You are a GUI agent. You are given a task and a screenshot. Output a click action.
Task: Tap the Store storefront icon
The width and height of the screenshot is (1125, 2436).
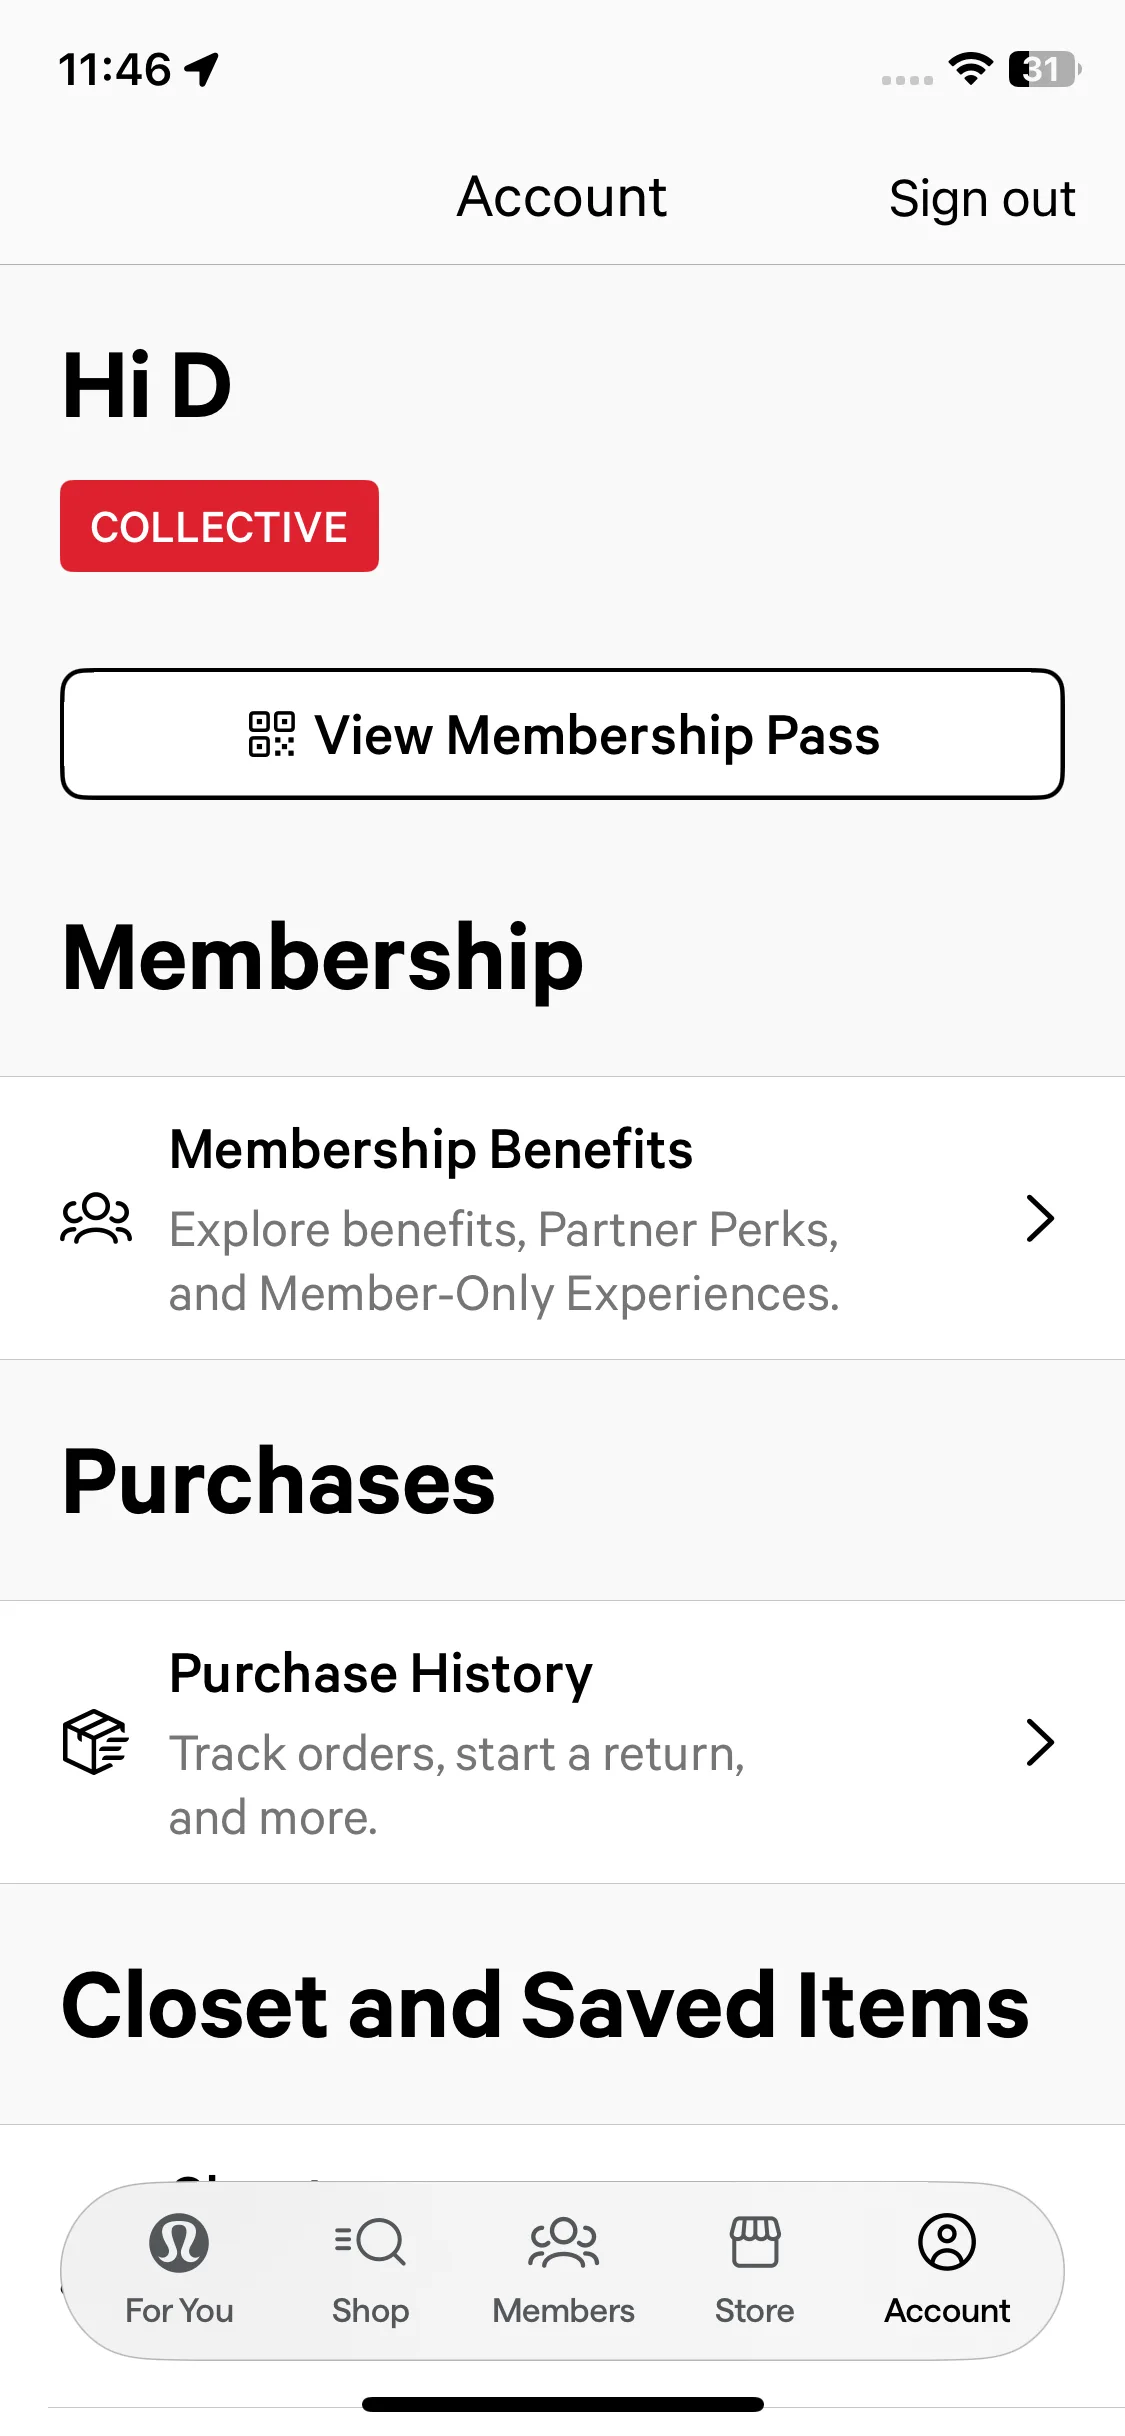click(755, 2241)
